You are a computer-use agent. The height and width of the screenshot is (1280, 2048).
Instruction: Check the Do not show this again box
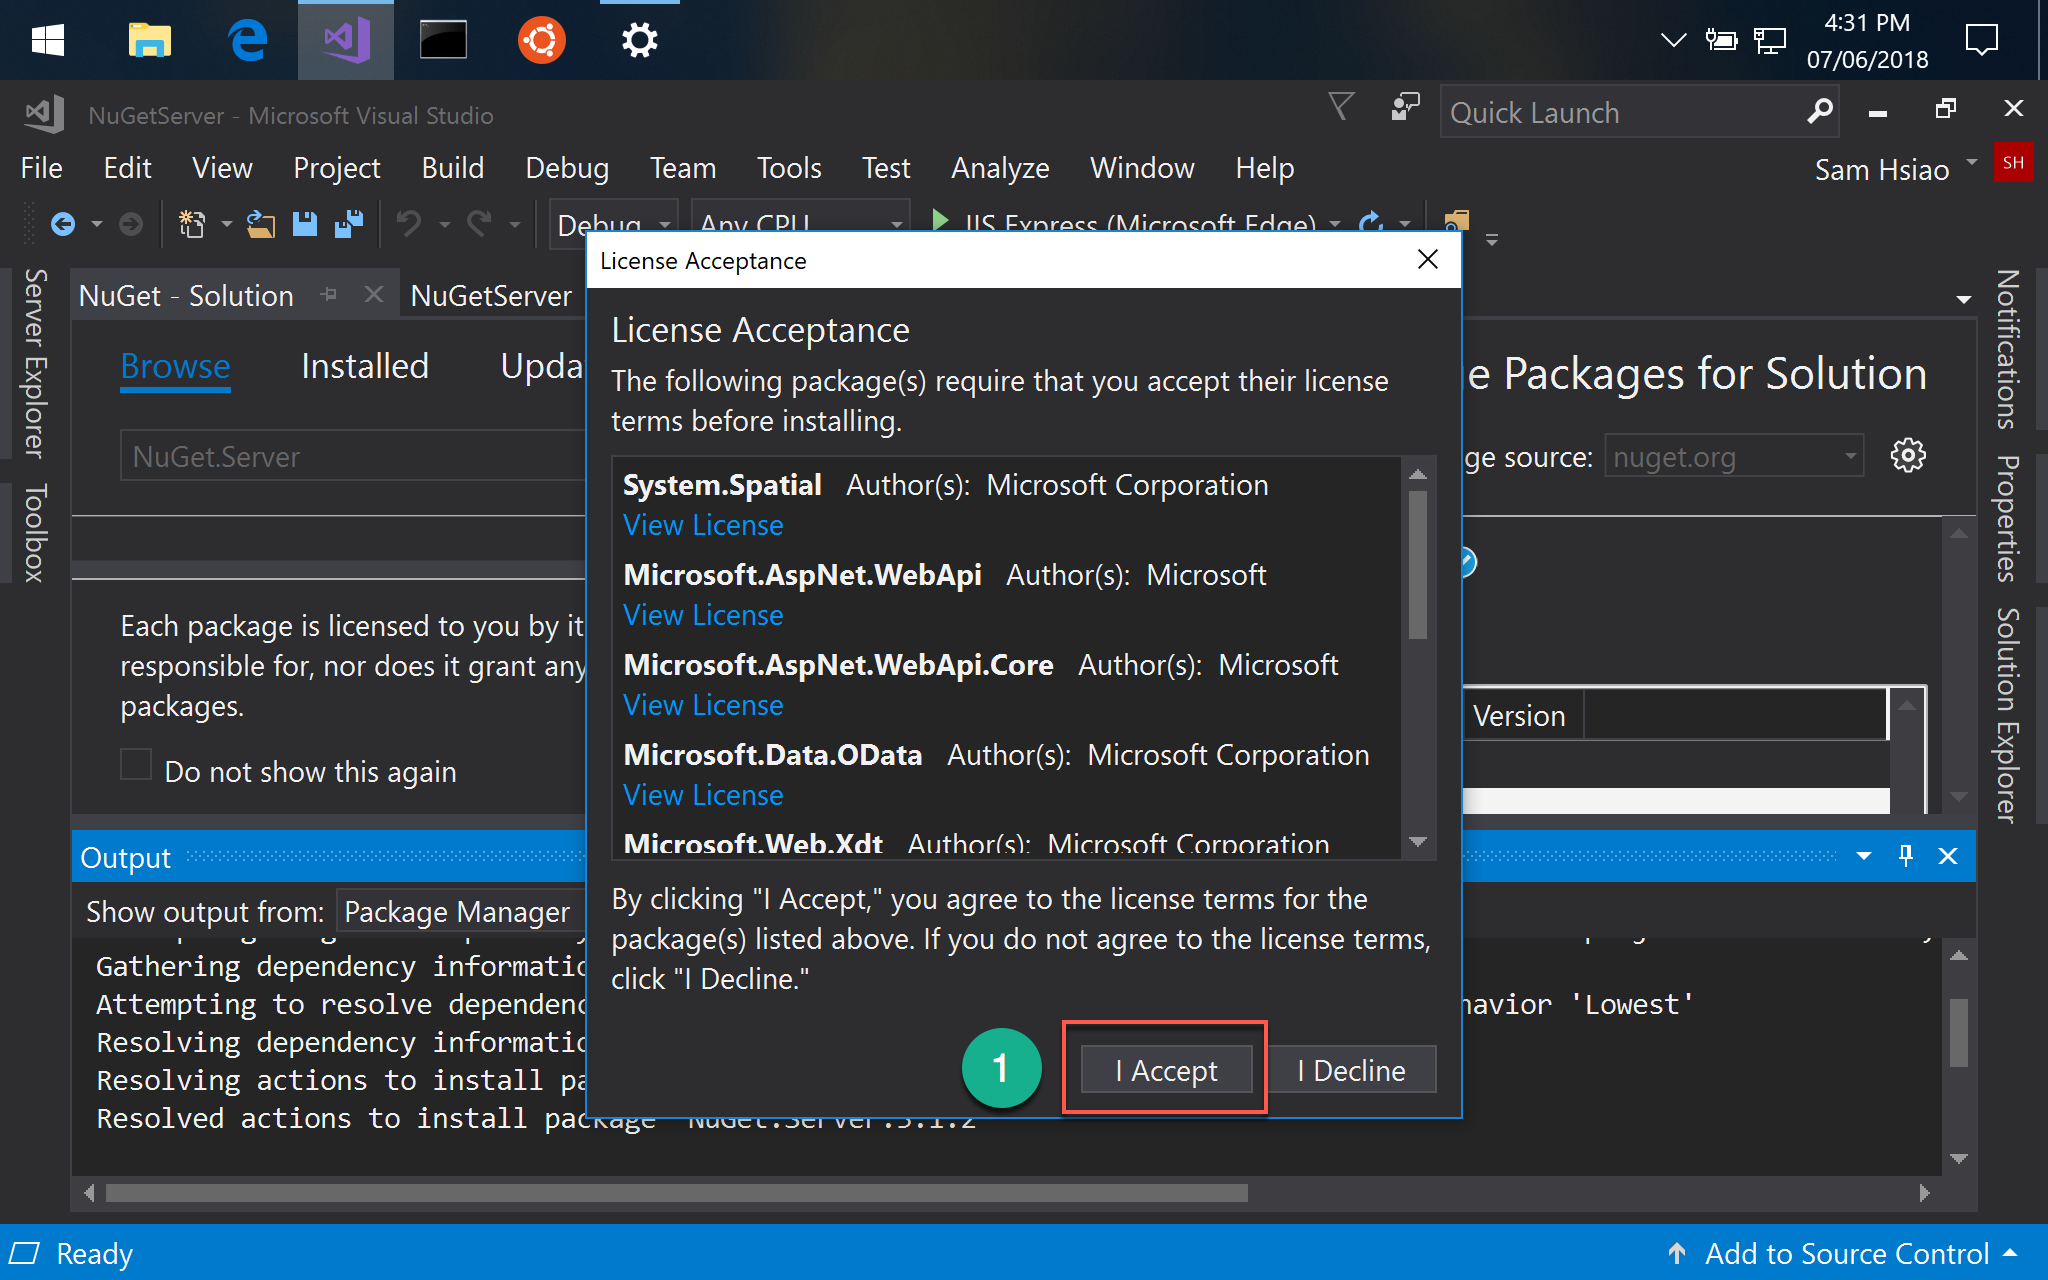click(136, 768)
